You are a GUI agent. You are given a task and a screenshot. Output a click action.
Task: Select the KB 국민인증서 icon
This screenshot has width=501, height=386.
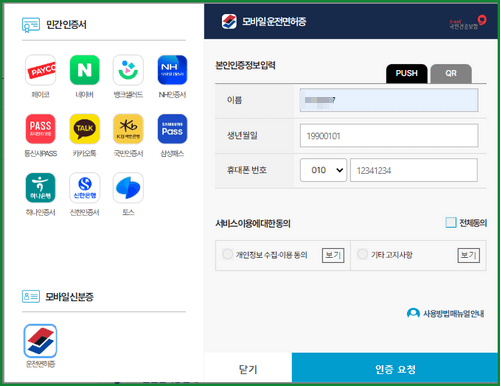coord(128,129)
